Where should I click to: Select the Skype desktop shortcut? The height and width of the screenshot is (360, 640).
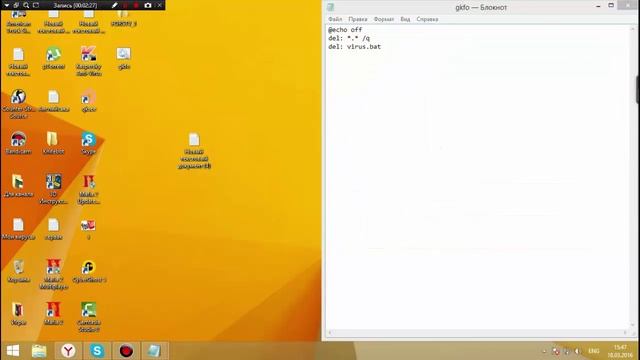(89, 143)
